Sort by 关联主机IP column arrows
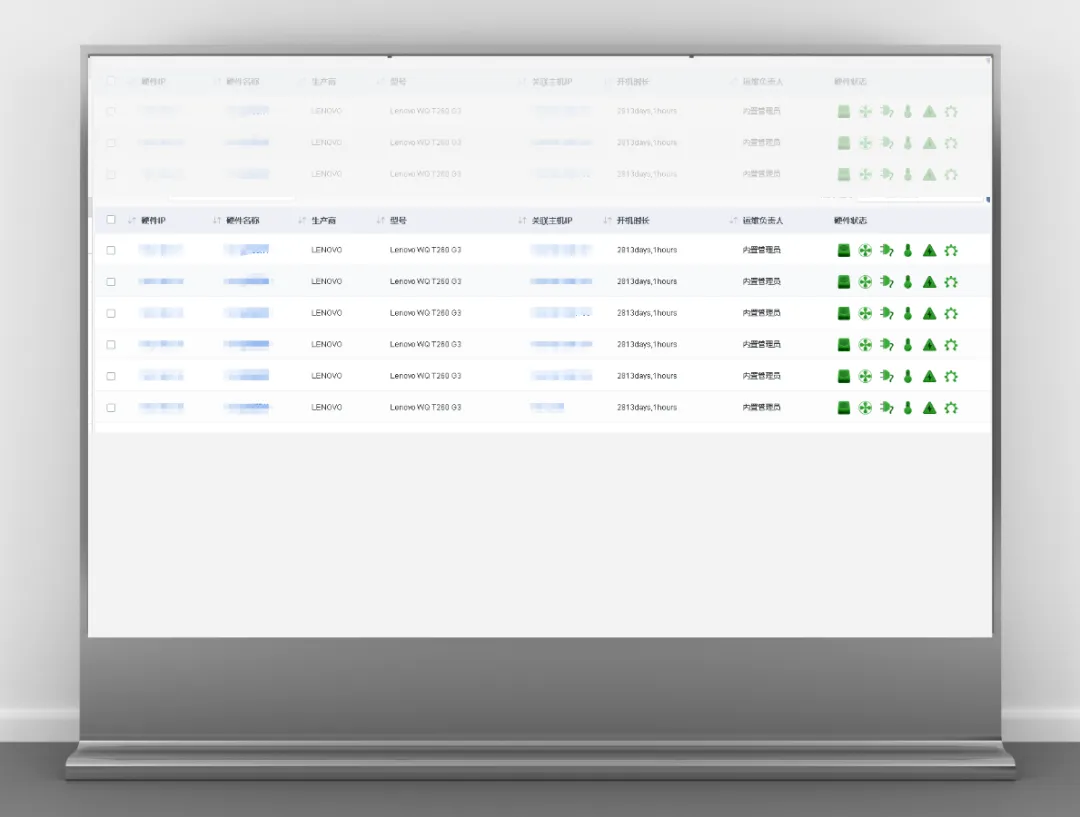This screenshot has width=1080, height=817. (x=522, y=220)
